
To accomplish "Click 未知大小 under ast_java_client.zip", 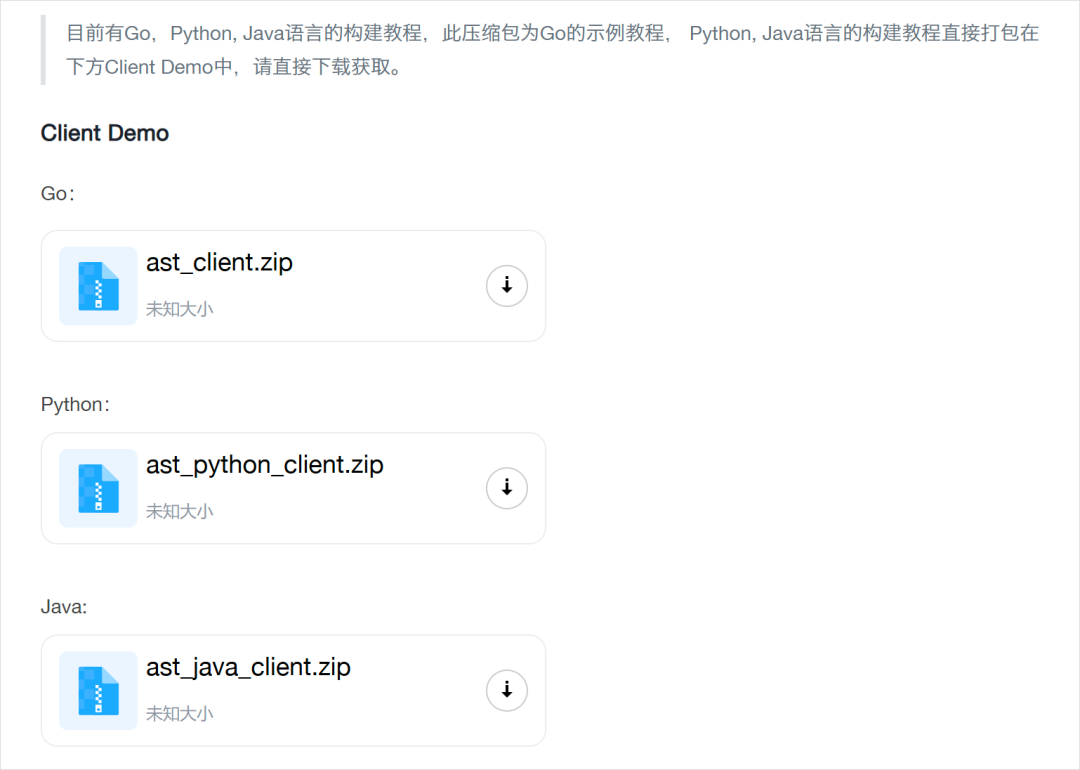I will click(180, 714).
